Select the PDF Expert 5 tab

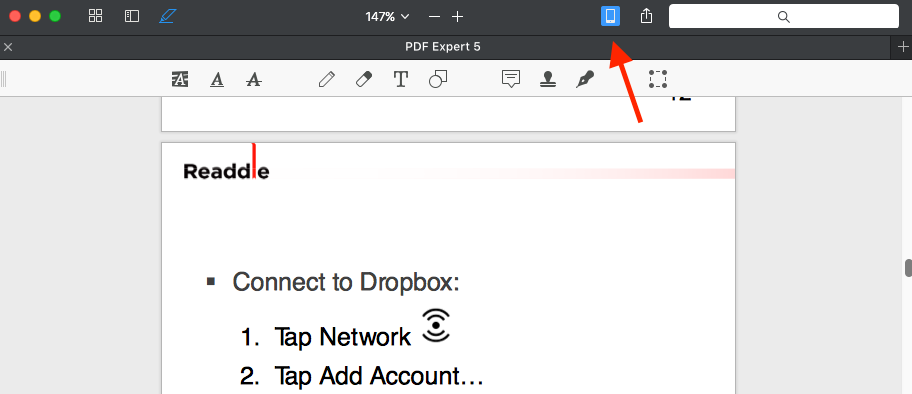click(443, 47)
